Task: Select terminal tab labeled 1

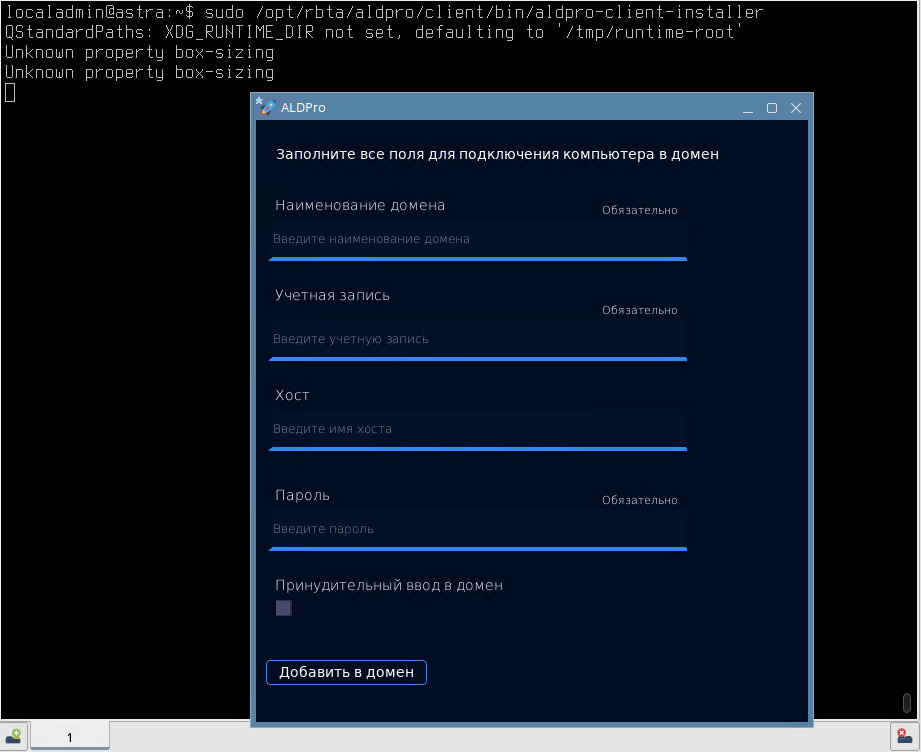Action: (x=70, y=737)
